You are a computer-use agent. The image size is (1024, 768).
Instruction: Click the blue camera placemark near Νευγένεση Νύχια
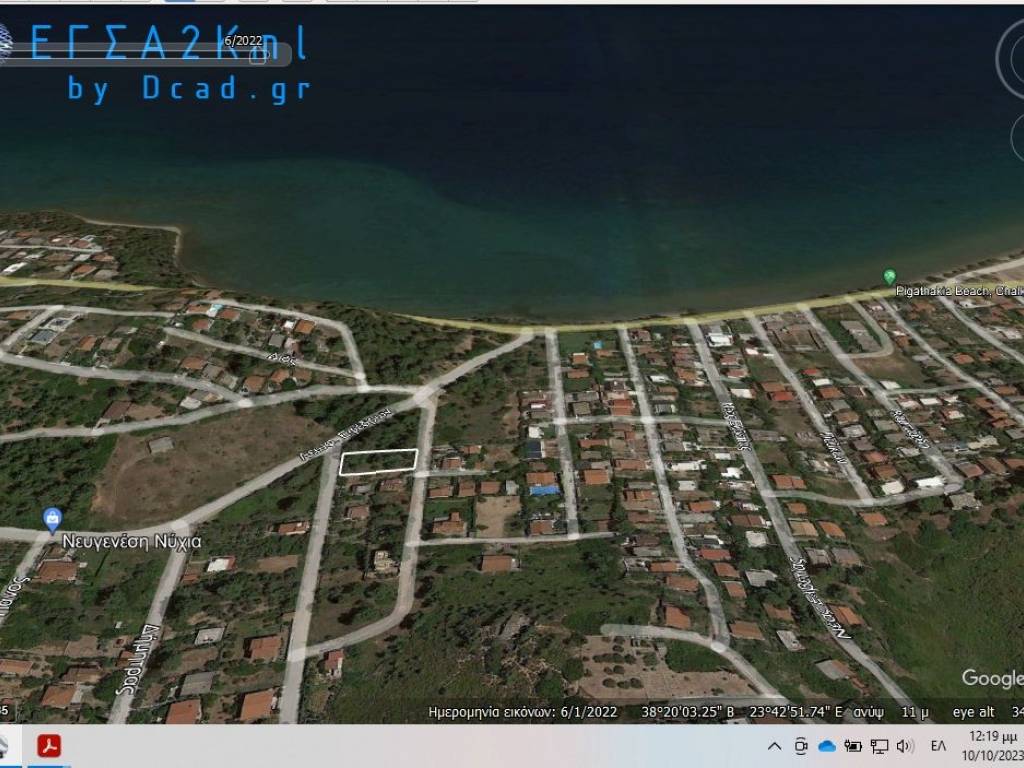tap(52, 519)
